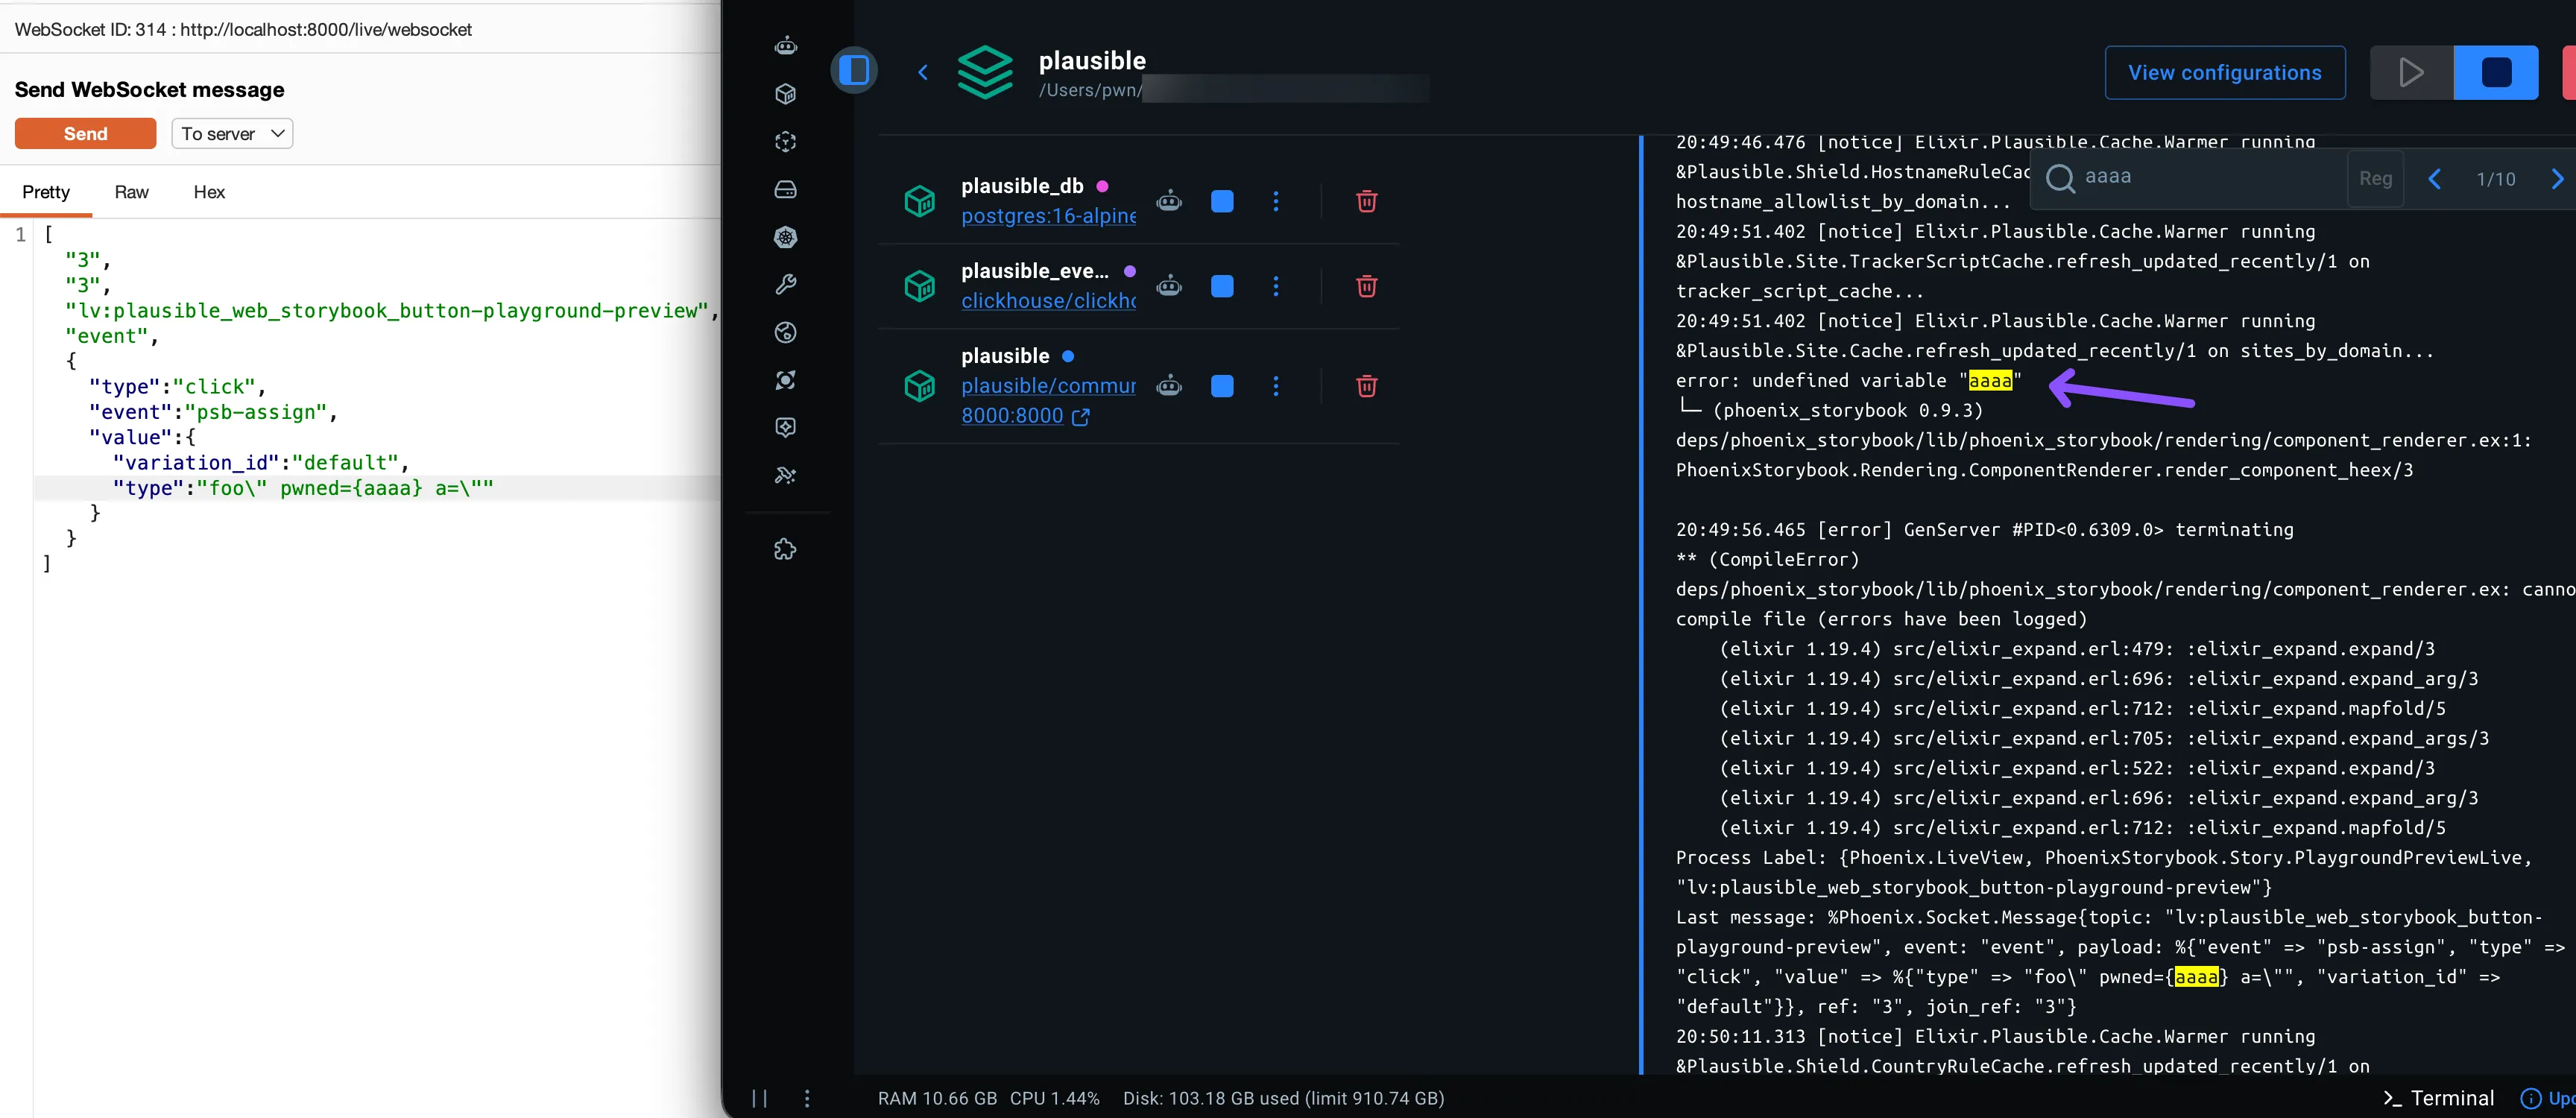Click the update info icon bottom right
Screen dimensions: 2576x1118
[2530, 1098]
